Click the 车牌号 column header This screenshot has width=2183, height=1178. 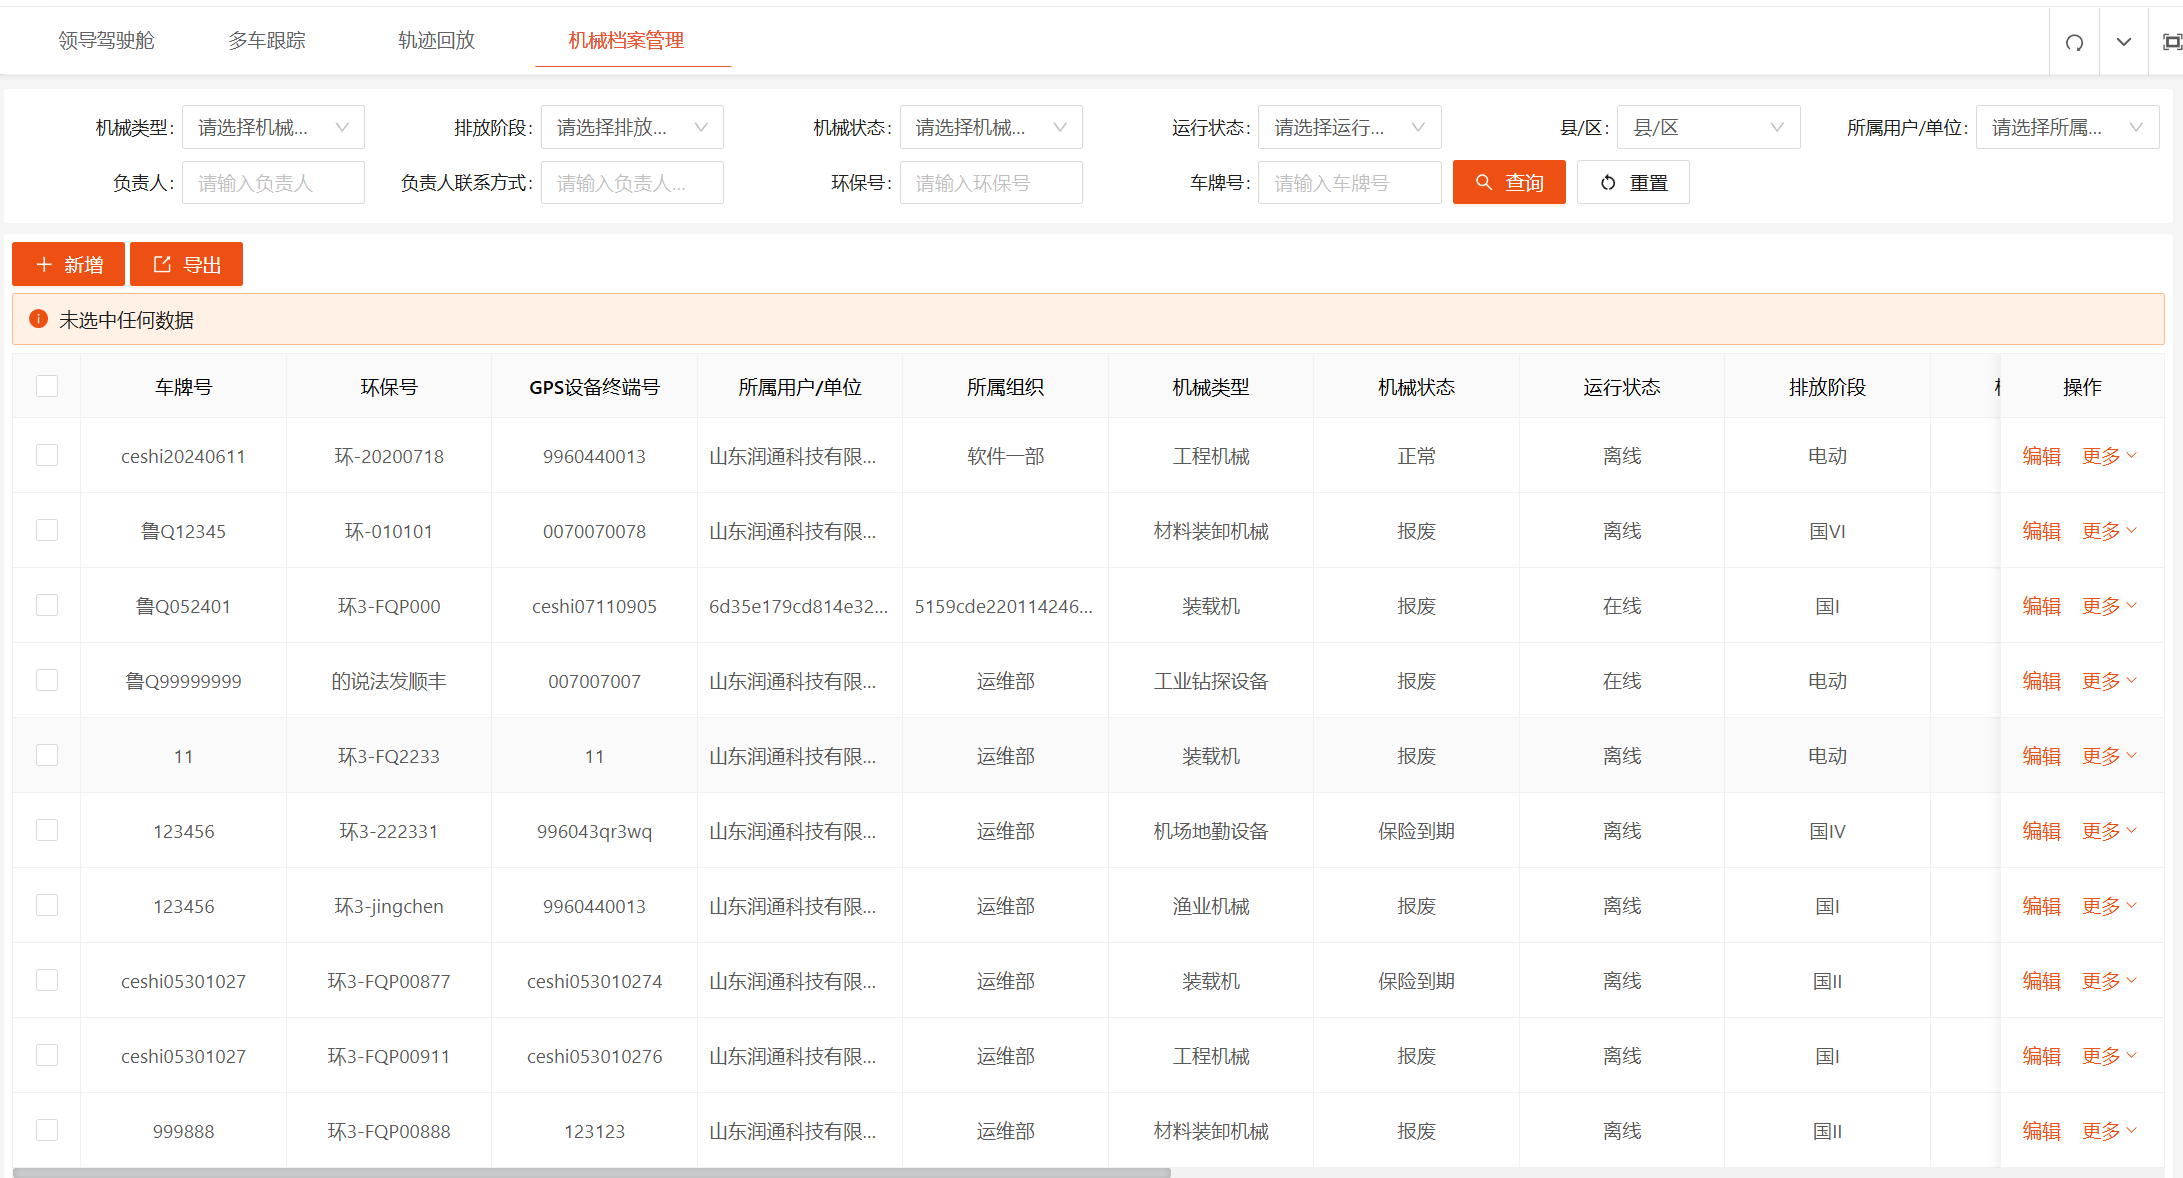[x=183, y=387]
